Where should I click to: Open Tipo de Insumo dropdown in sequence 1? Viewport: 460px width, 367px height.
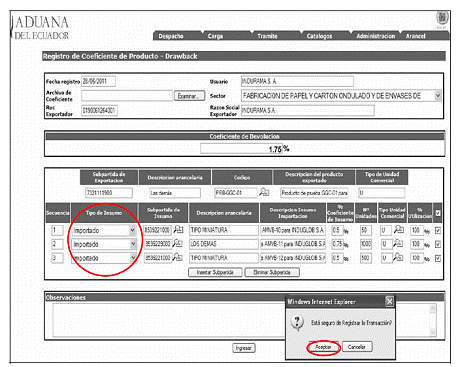pos(133,230)
